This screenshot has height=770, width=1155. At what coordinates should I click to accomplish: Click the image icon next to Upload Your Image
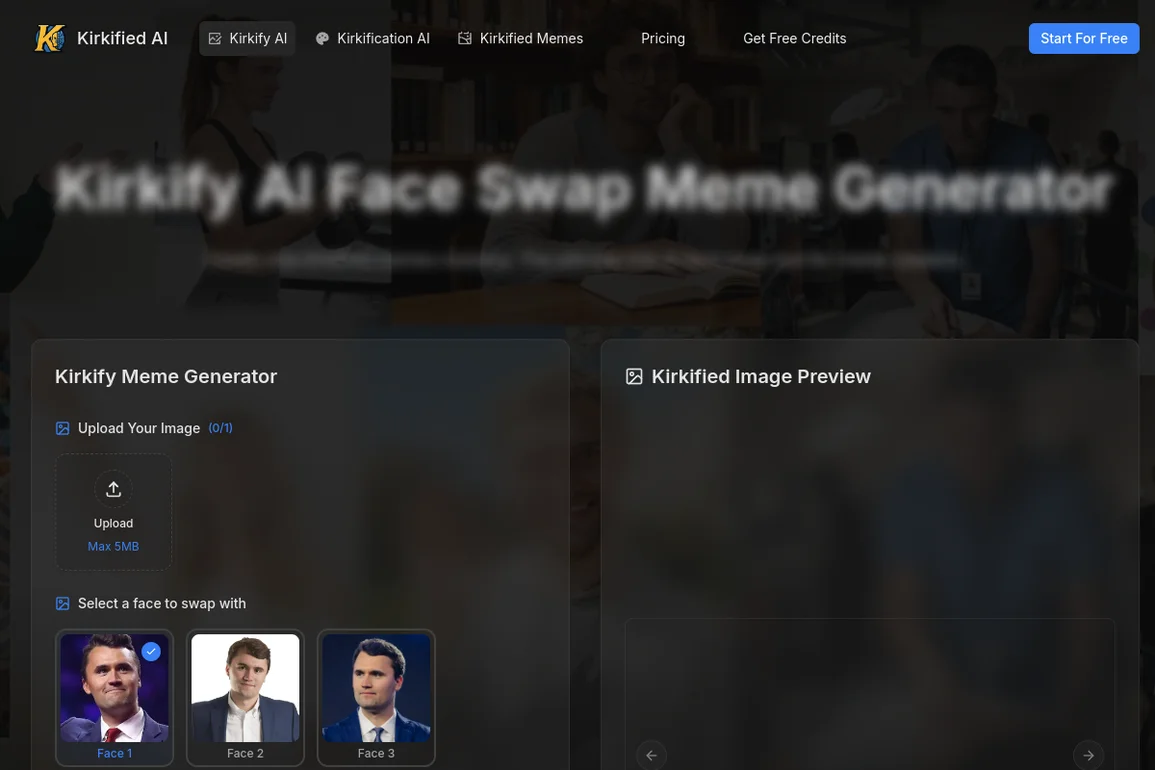pyautogui.click(x=63, y=428)
